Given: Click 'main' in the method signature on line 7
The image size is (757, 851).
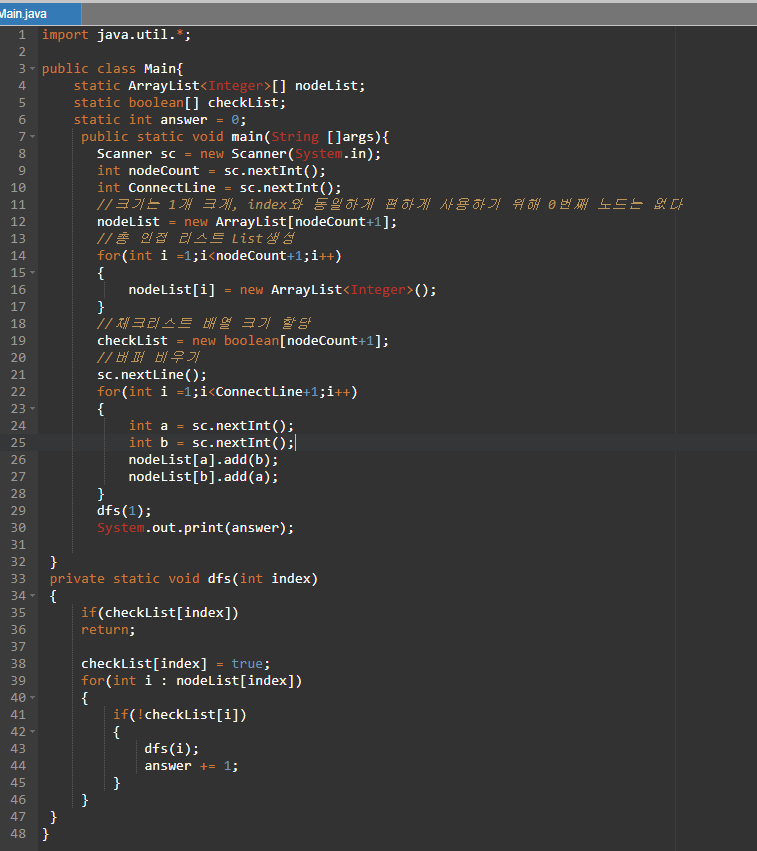Looking at the screenshot, I should [x=247, y=137].
